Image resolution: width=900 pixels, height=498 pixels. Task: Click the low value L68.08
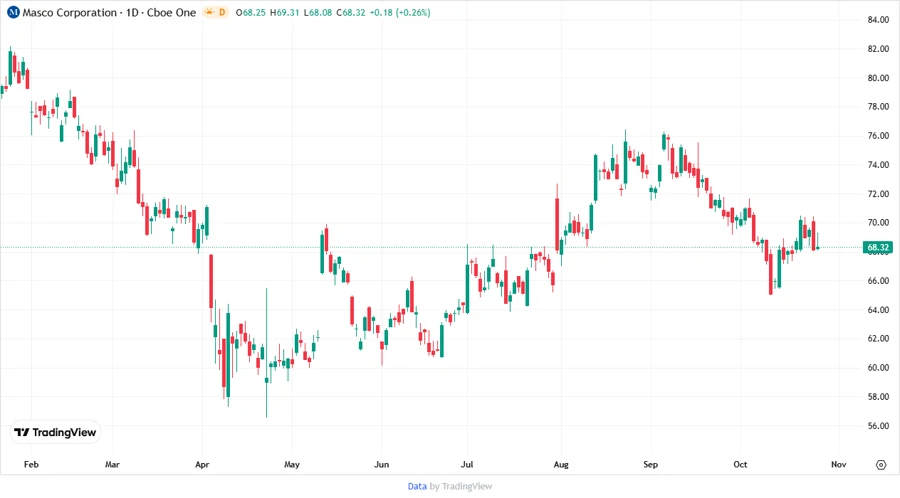318,12
